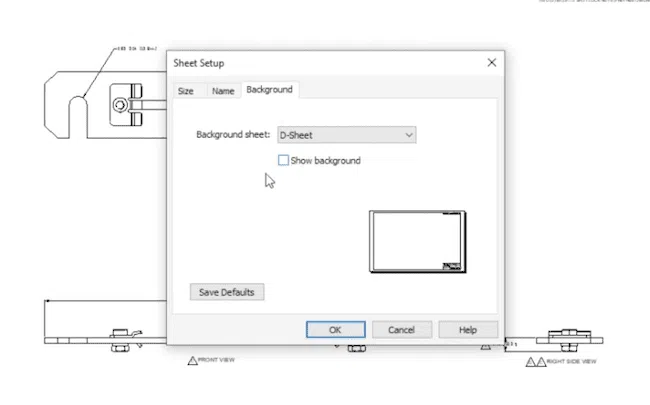This screenshot has width=650, height=405.
Task: Open Help for Sheet Setup
Action: coord(468,330)
